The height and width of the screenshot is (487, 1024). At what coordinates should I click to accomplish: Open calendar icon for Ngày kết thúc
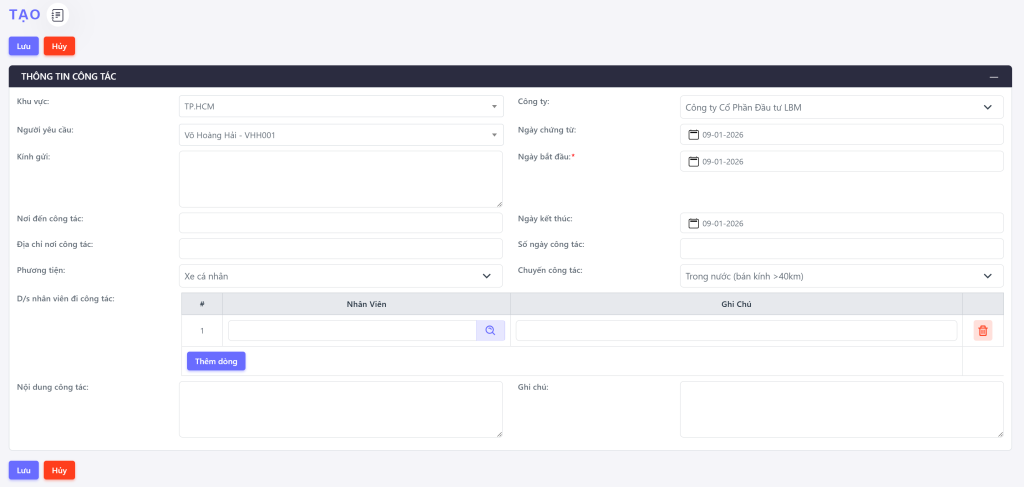tap(693, 223)
